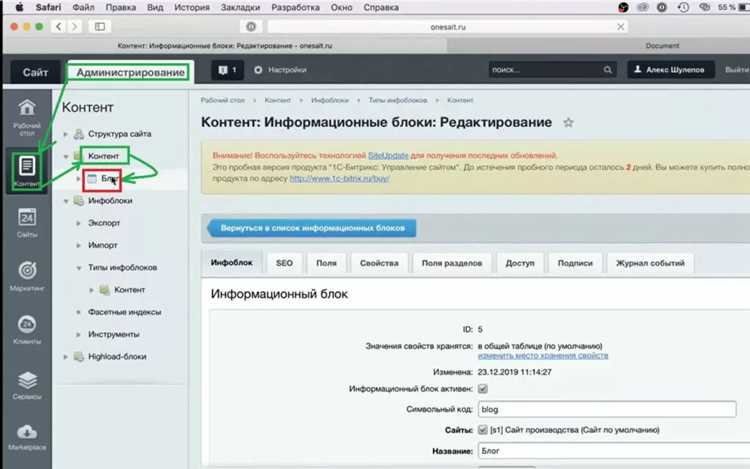Viewport: 750px width, 469px height.
Task: Select the Document browser tab
Action: point(598,46)
